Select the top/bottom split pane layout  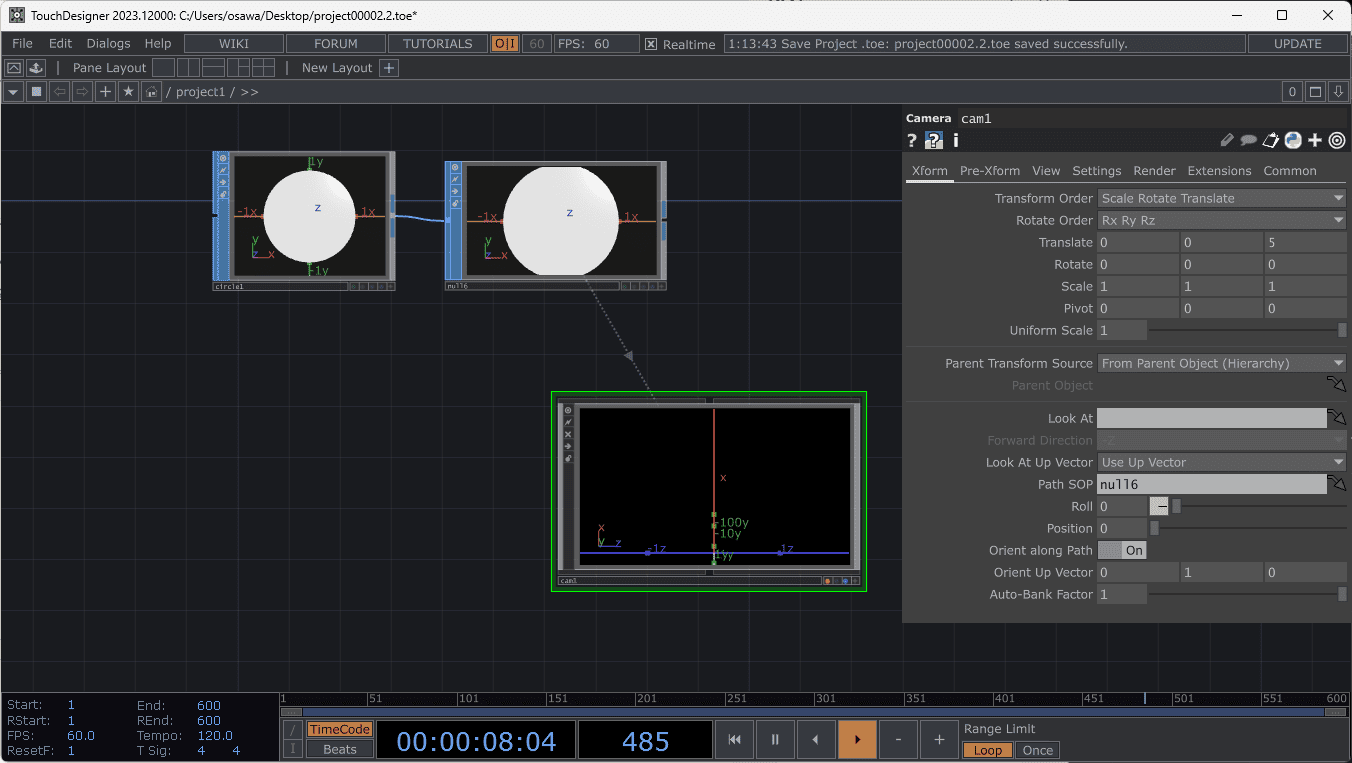[x=214, y=68]
